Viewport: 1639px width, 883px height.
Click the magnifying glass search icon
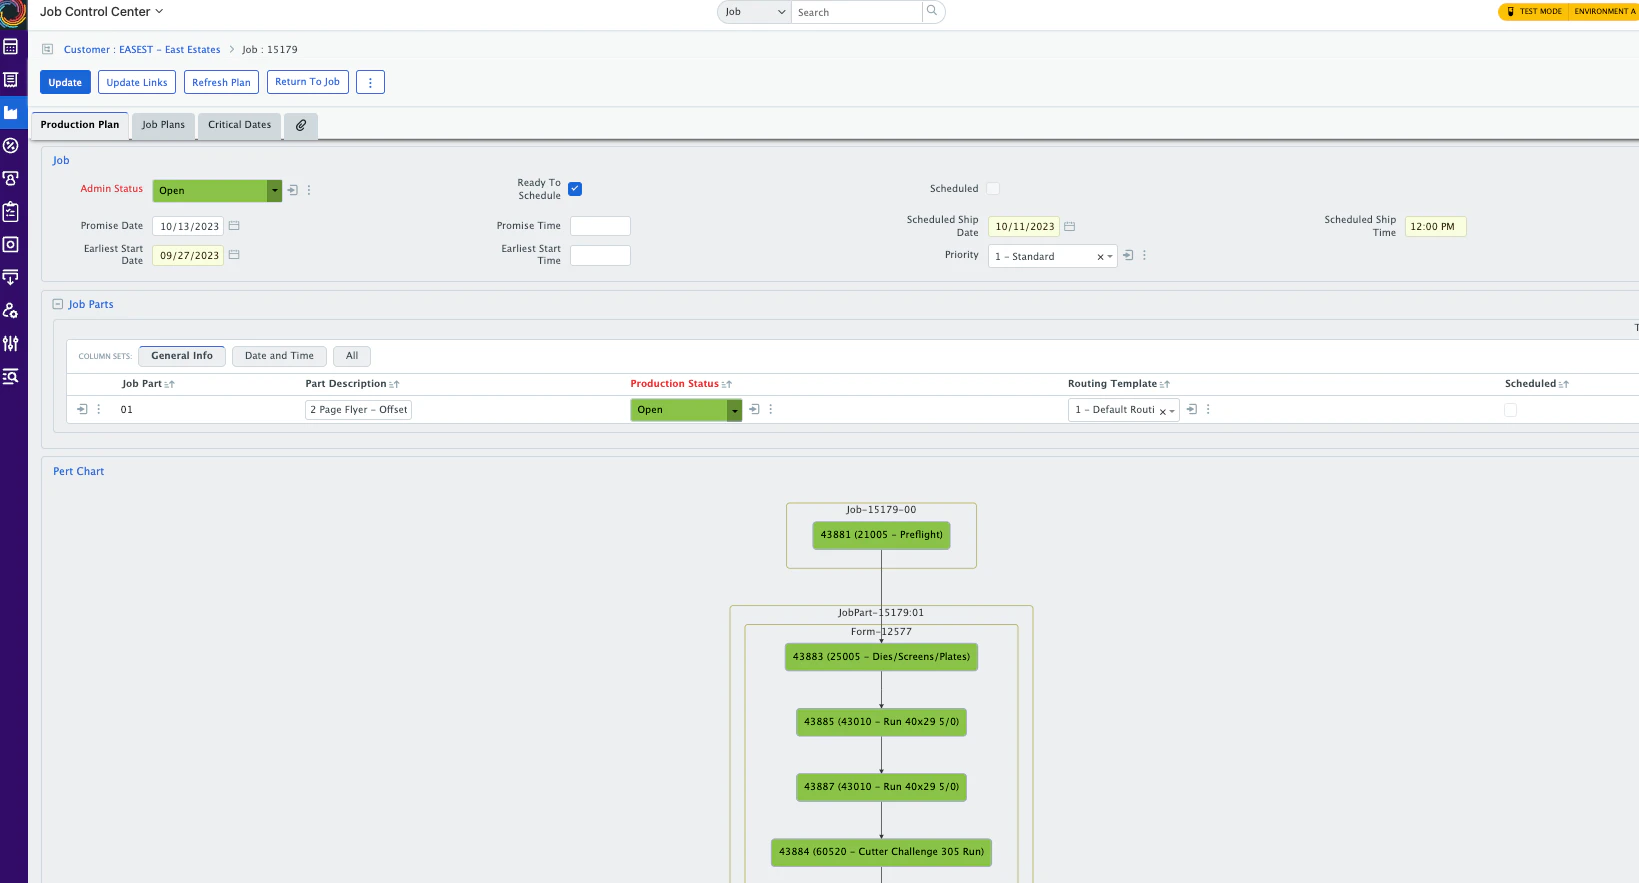[x=932, y=11]
